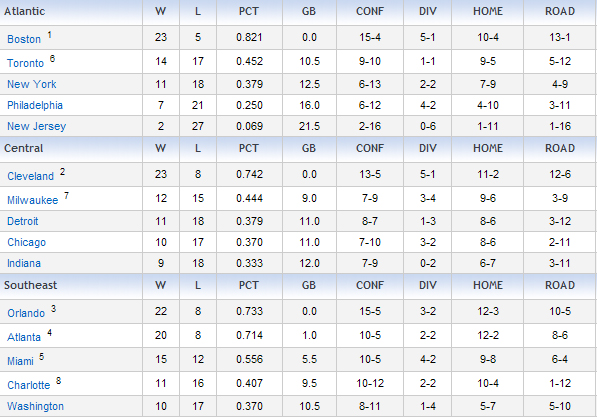
Task: Click the Washington team link
Action: click(x=35, y=406)
